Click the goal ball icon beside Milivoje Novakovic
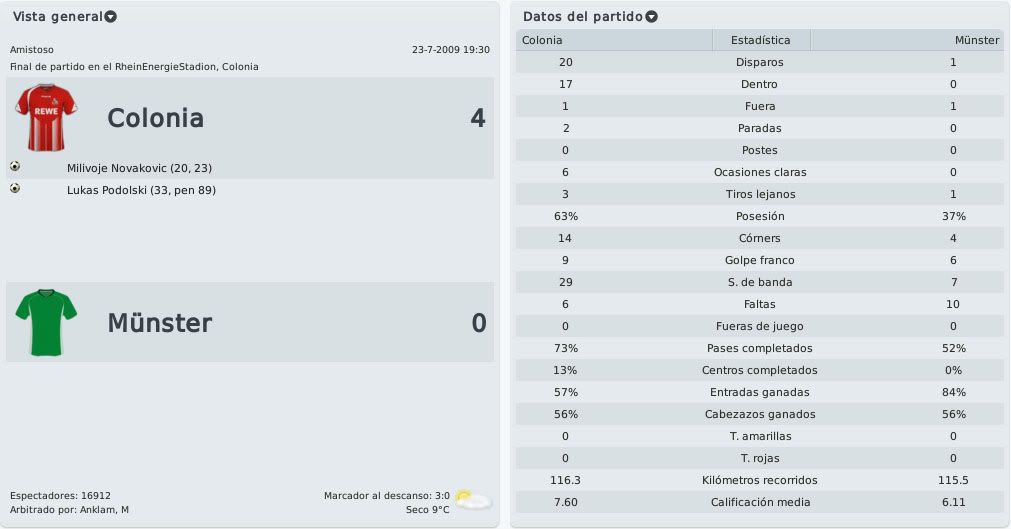The width and height of the screenshot is (1011, 529). [15, 166]
